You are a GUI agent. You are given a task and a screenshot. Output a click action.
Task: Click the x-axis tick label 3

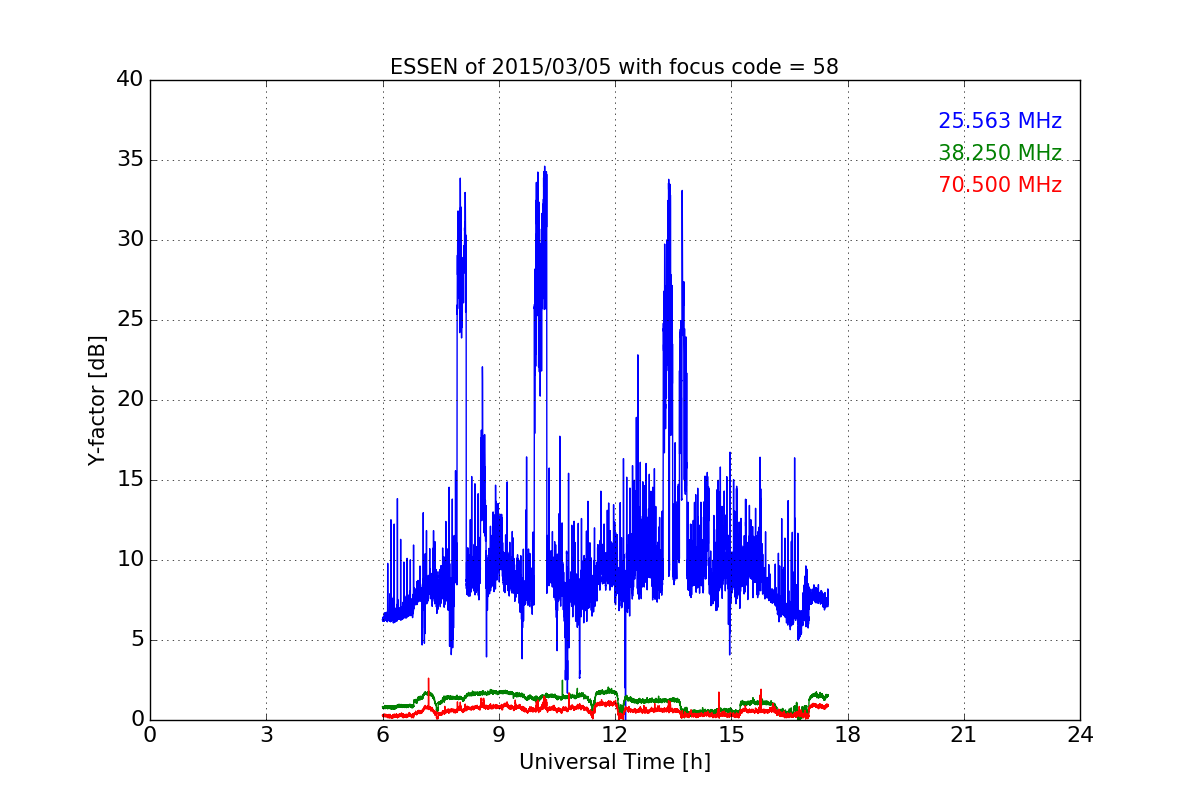coord(266,735)
